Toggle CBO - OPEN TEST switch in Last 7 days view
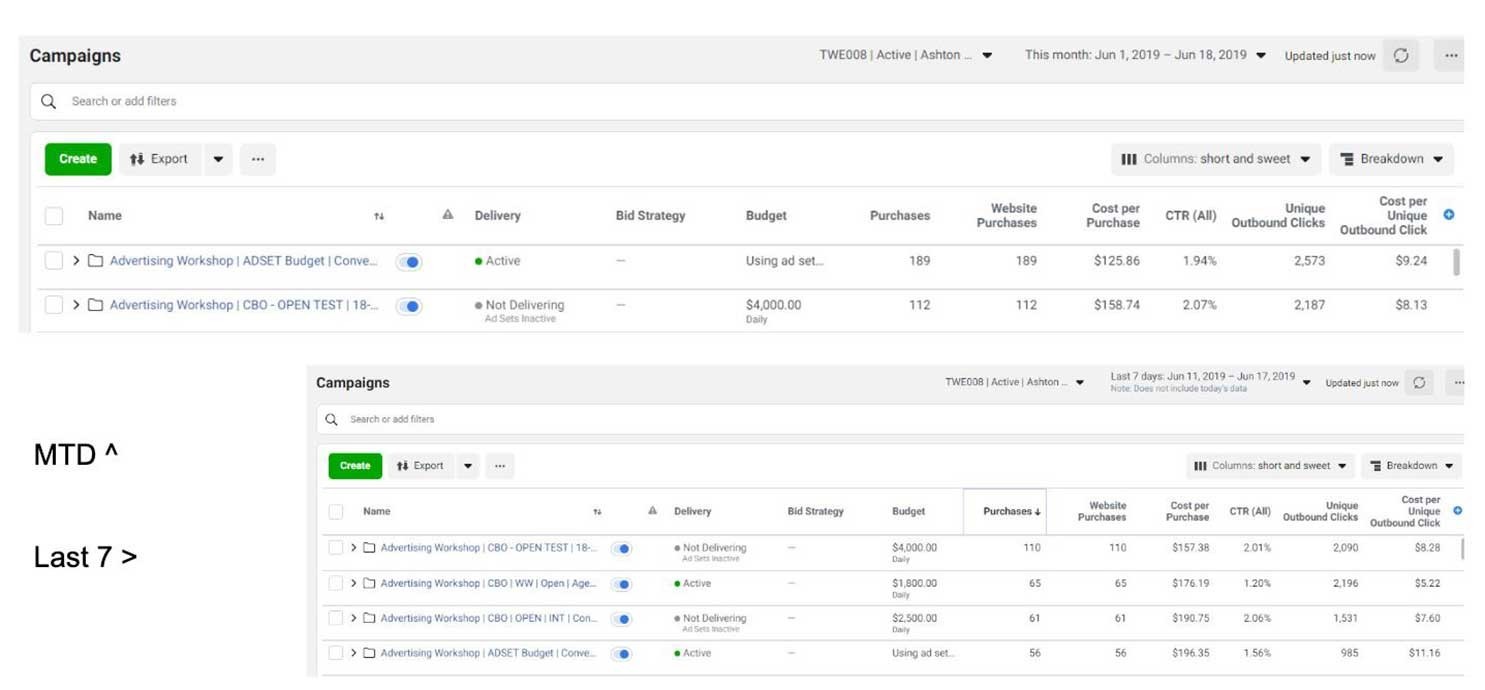The image size is (1485, 690). pos(621,549)
